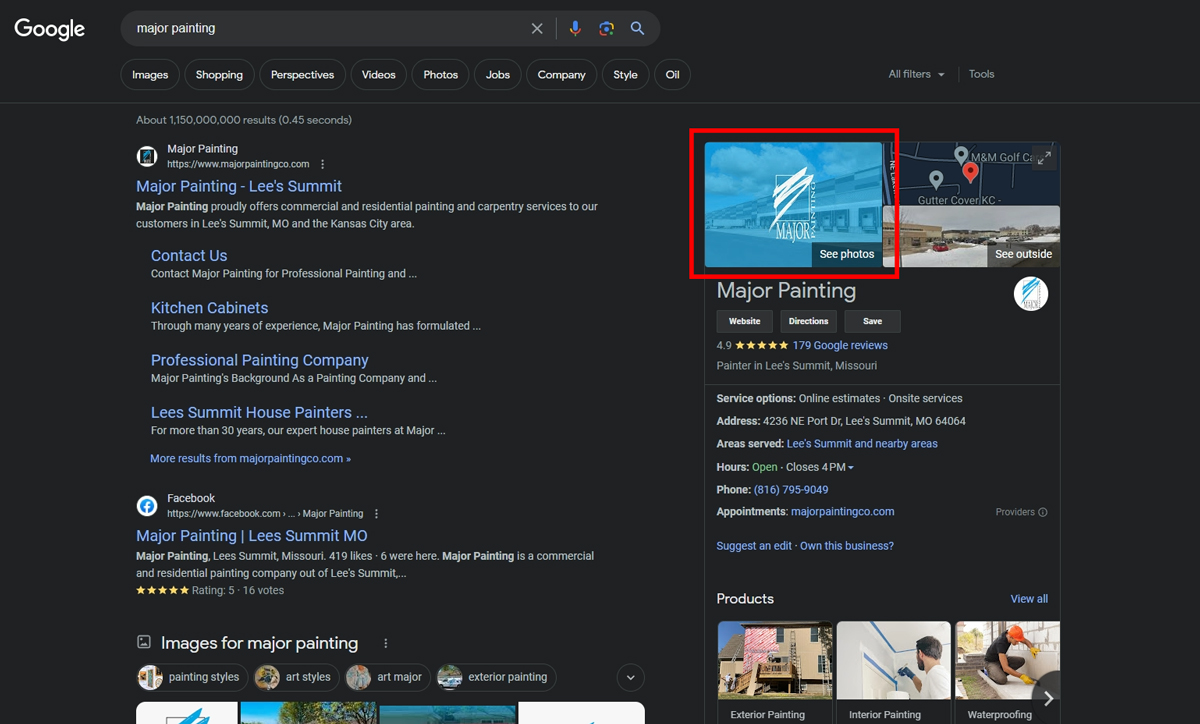Open the Major Painting - Lee's Summit result
Viewport: 1200px width, 724px height.
tap(239, 186)
